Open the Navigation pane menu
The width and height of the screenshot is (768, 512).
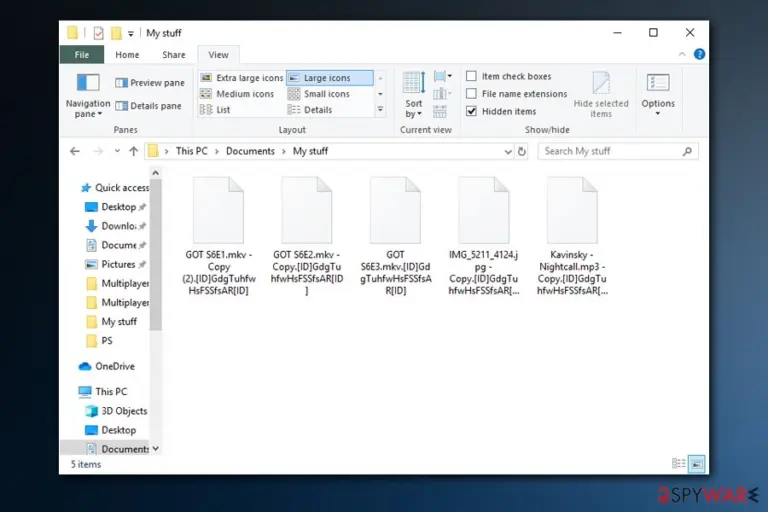tap(88, 95)
